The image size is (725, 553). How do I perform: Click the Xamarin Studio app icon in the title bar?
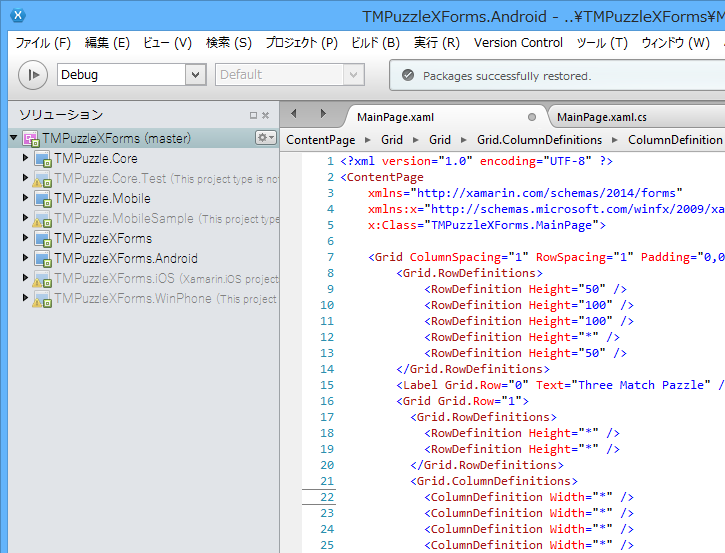(18, 16)
